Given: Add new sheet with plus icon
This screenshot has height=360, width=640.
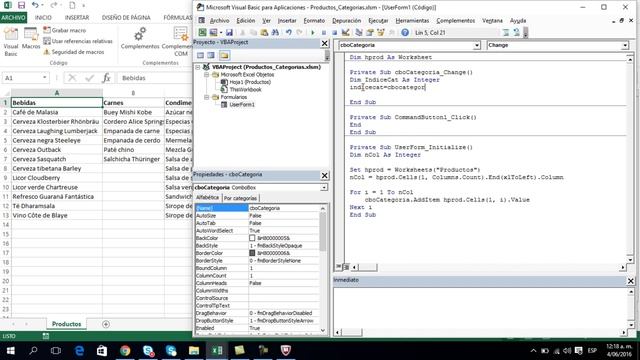Looking at the screenshot, I should click(106, 324).
